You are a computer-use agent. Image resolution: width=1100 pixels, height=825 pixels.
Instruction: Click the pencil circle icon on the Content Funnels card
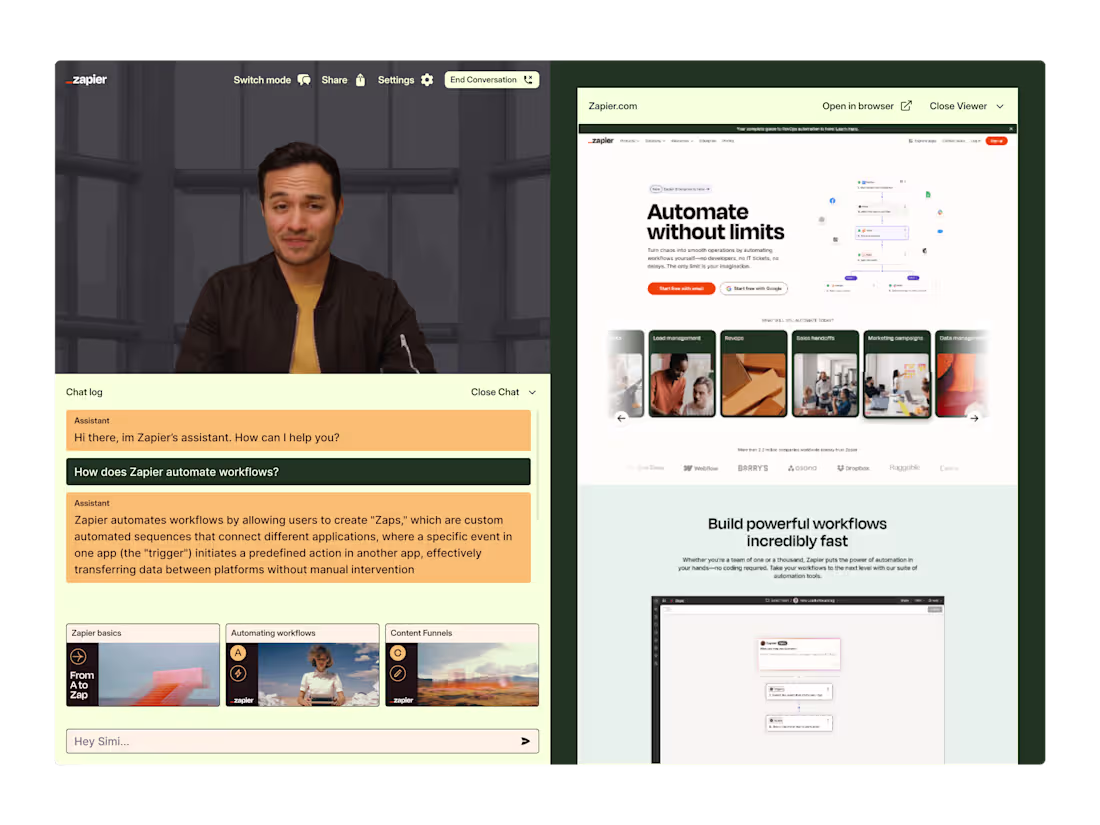coord(398,673)
